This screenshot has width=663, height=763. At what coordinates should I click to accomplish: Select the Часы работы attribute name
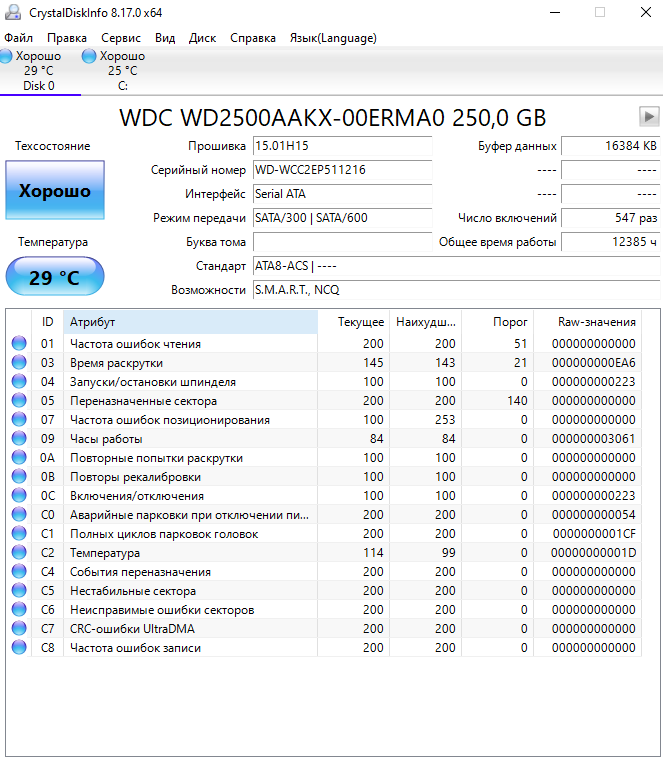point(106,439)
